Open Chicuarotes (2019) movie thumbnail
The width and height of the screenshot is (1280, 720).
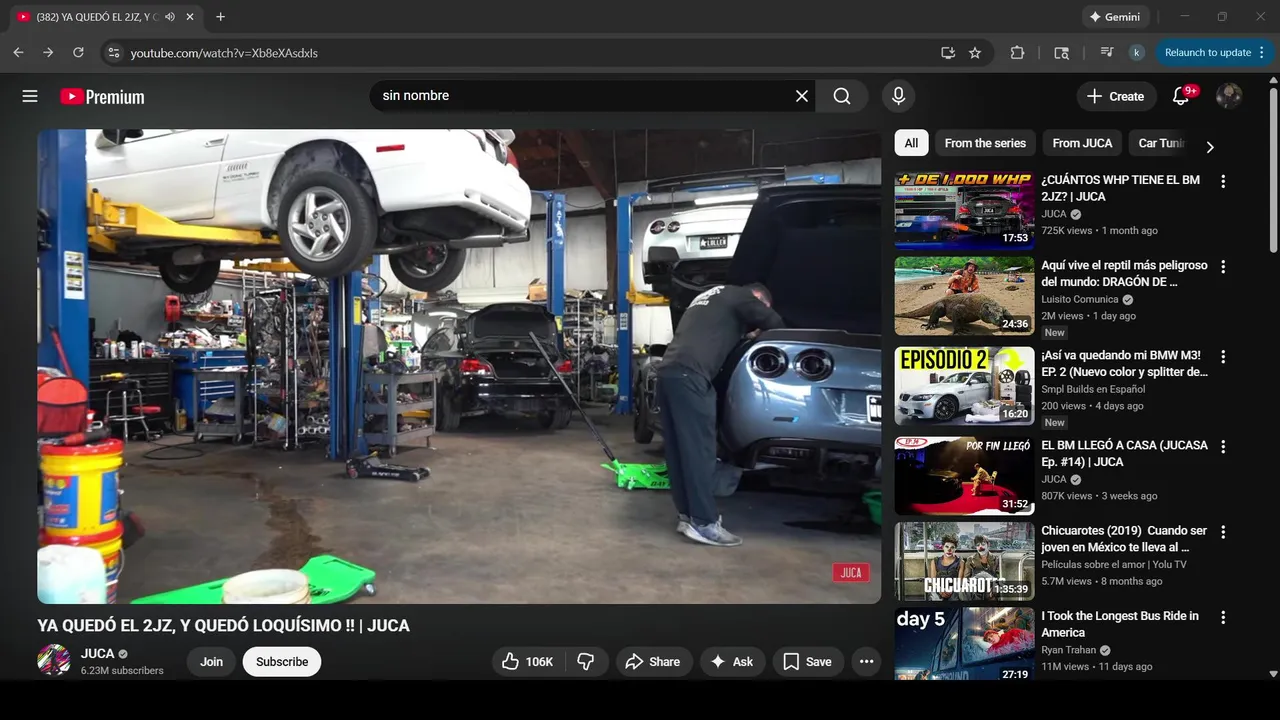click(x=964, y=561)
